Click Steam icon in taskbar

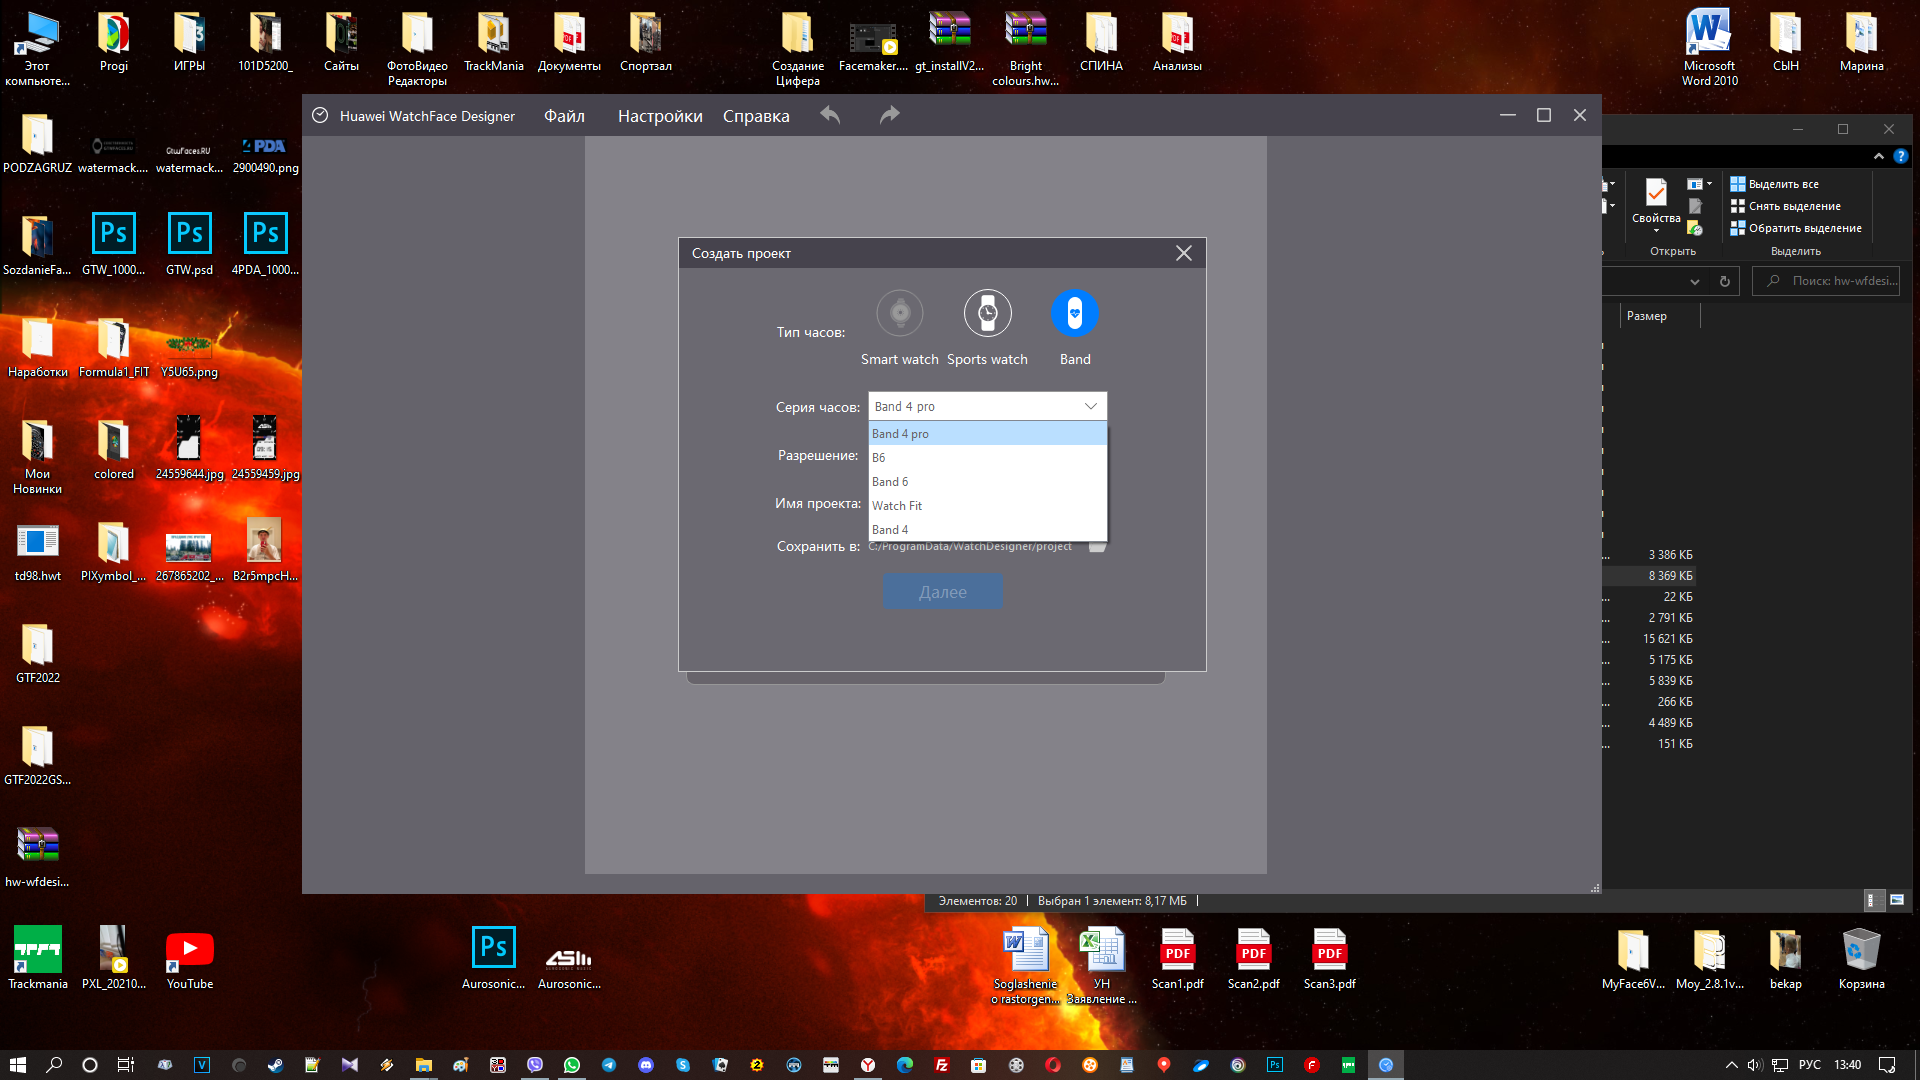point(275,1065)
